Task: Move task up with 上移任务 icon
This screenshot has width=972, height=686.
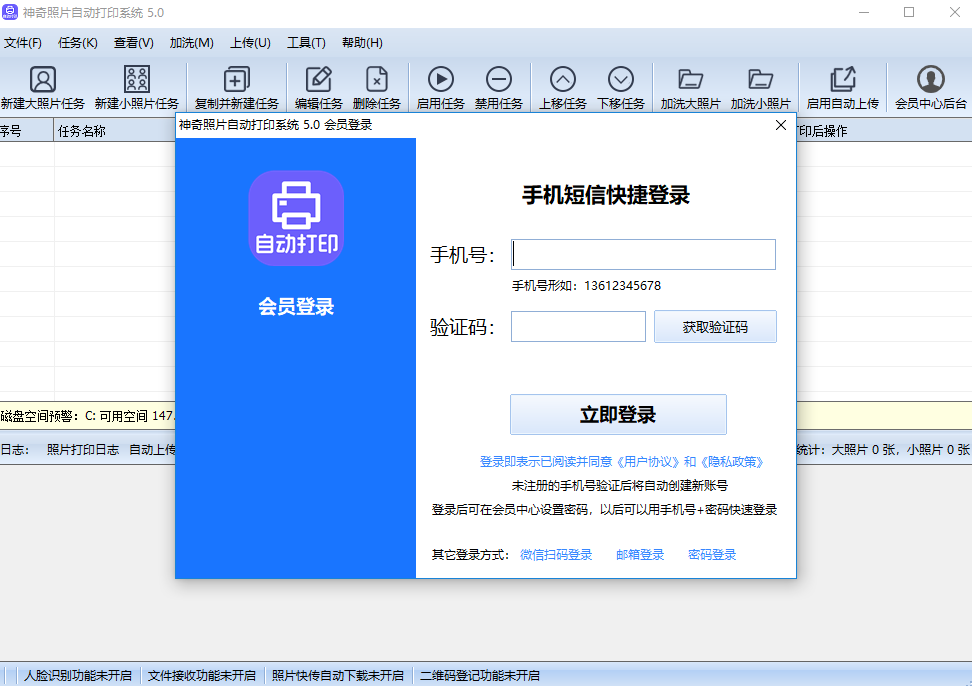Action: point(563,80)
